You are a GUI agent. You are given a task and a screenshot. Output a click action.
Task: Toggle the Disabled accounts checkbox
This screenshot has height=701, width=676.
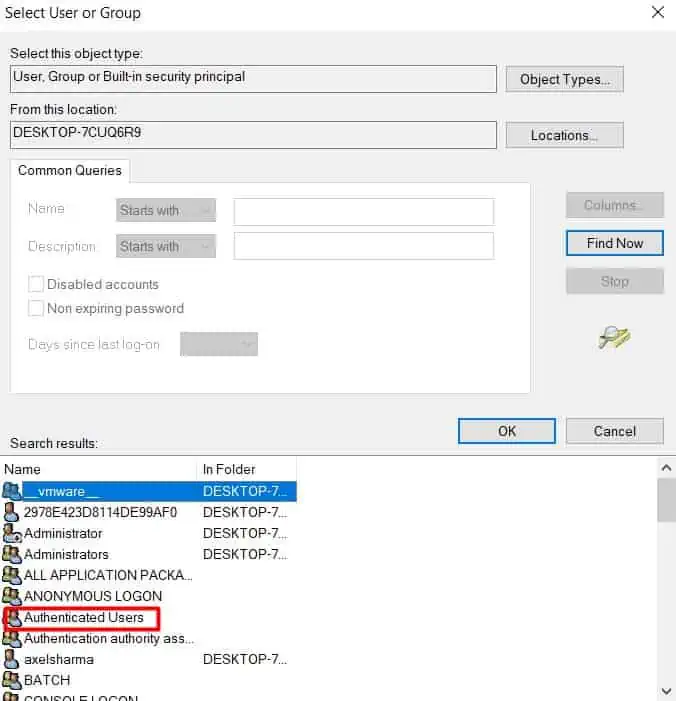point(36,284)
